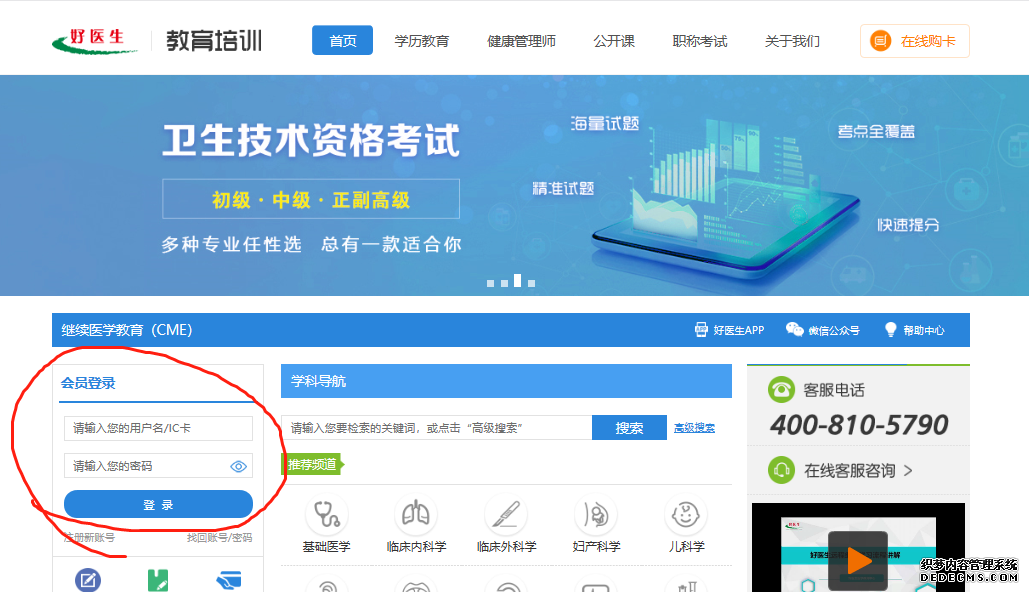The image size is (1029, 592).
Task: Open 关于我们 menu item
Action: point(792,41)
